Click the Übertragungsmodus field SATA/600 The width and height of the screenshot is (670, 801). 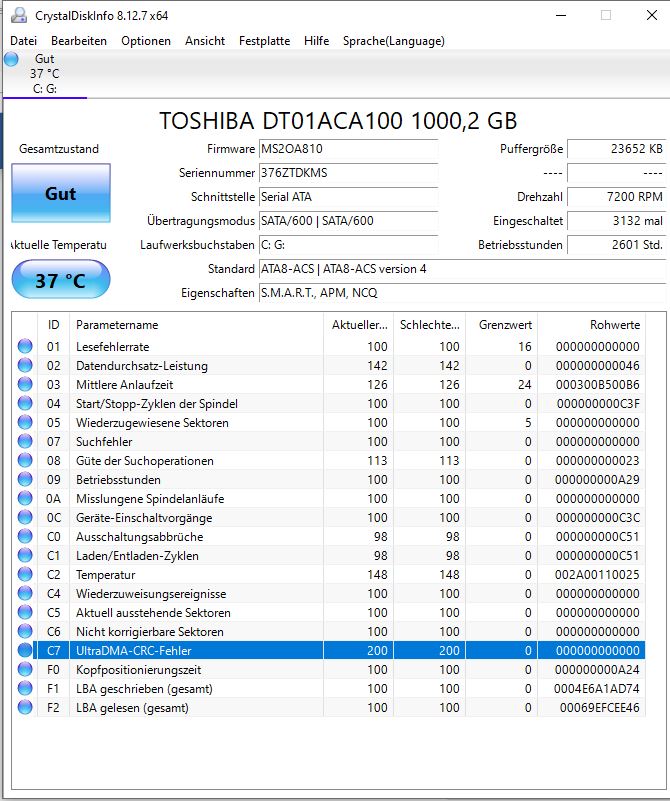point(349,221)
